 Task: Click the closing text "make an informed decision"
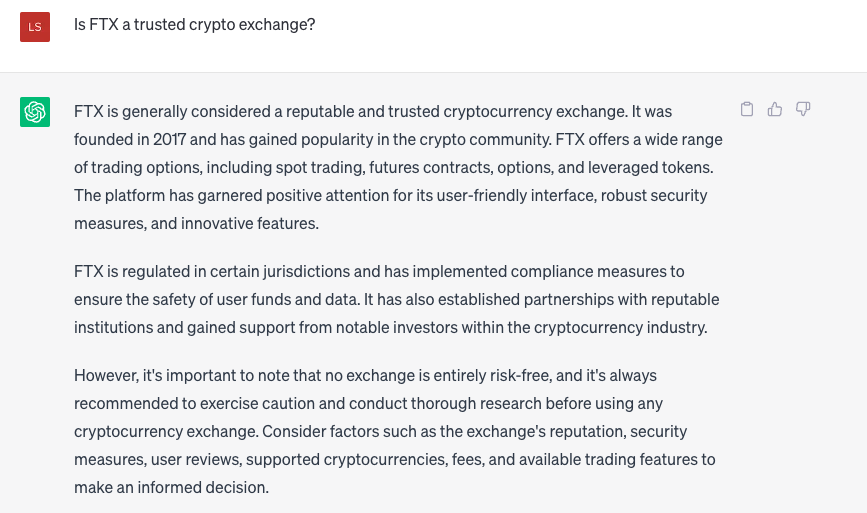pyautogui.click(x=171, y=487)
